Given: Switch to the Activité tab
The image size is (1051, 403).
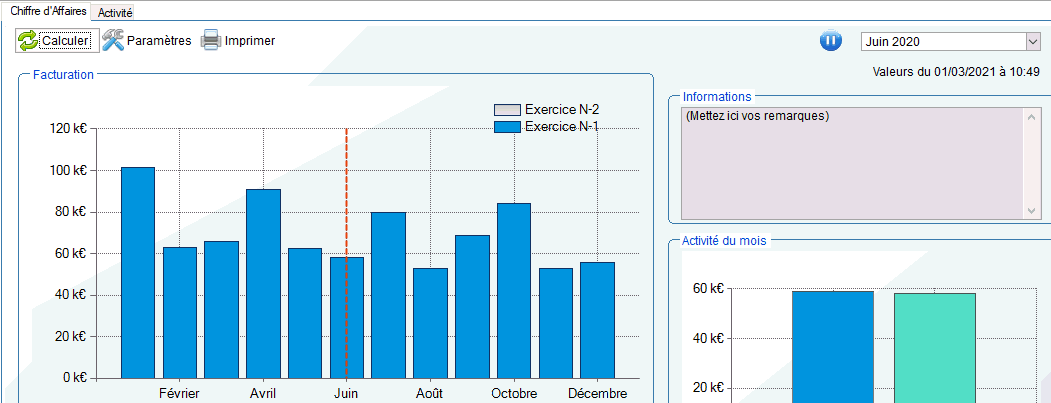Looking at the screenshot, I should click(115, 12).
